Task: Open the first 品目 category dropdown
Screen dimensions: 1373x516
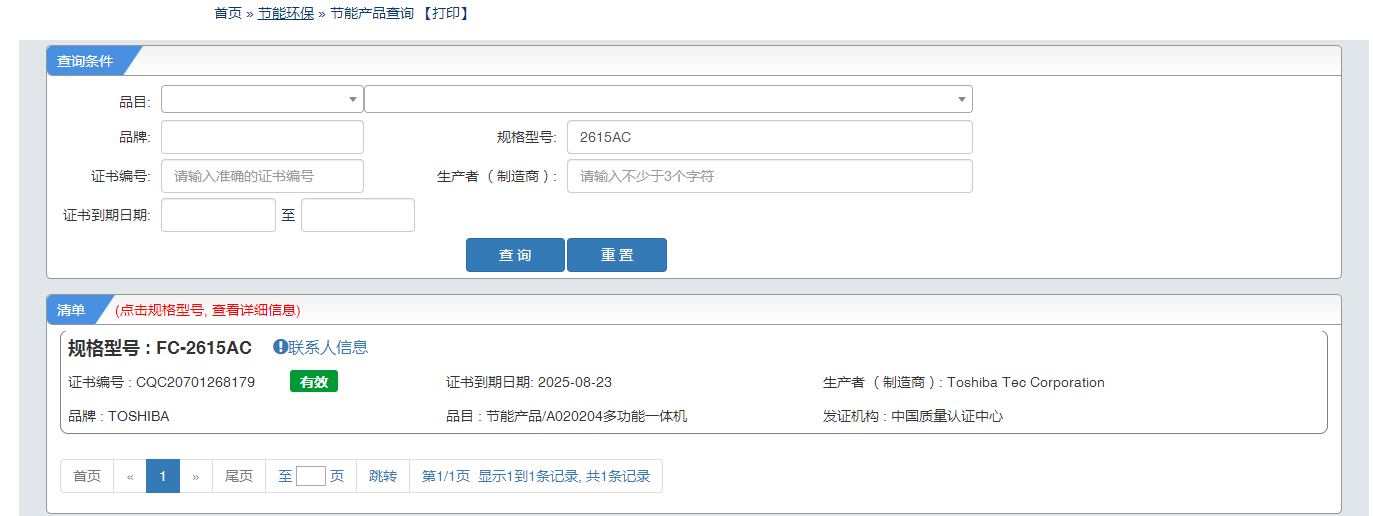Action: pos(262,99)
